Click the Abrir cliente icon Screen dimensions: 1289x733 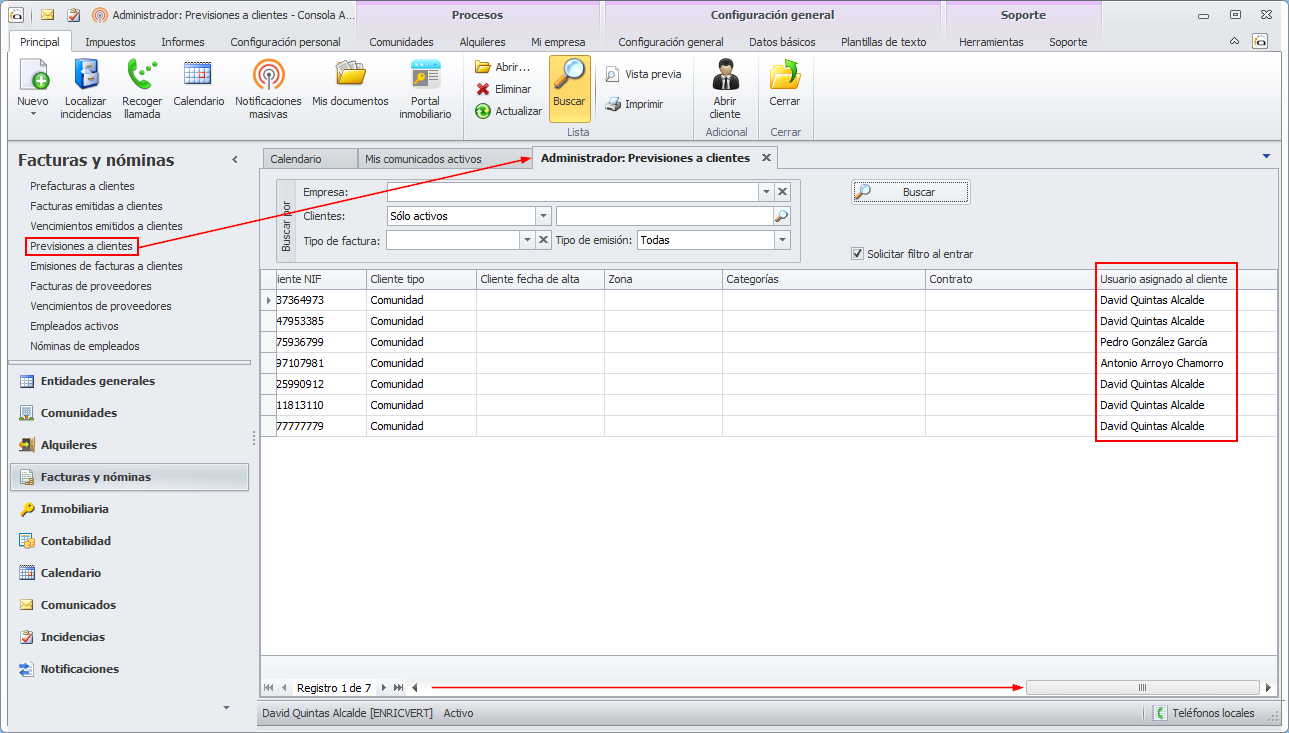(725, 76)
